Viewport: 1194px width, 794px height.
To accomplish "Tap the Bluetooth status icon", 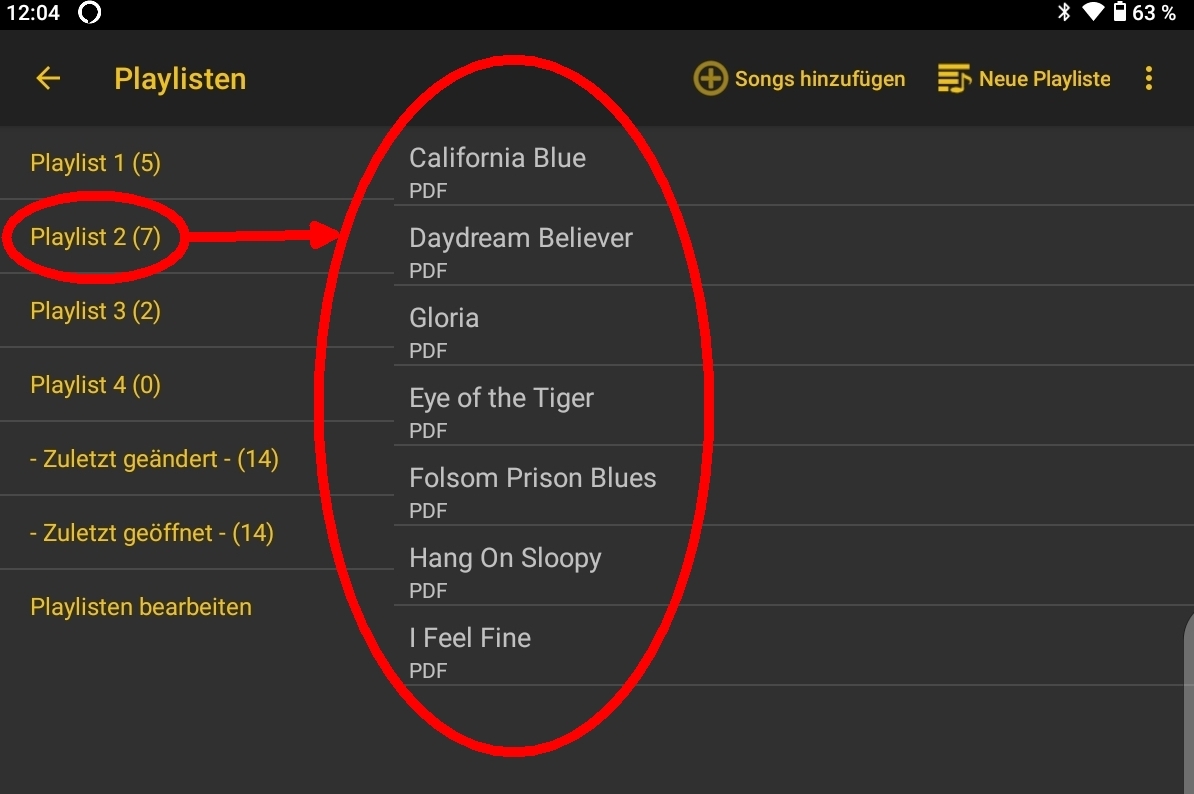I will point(1064,13).
